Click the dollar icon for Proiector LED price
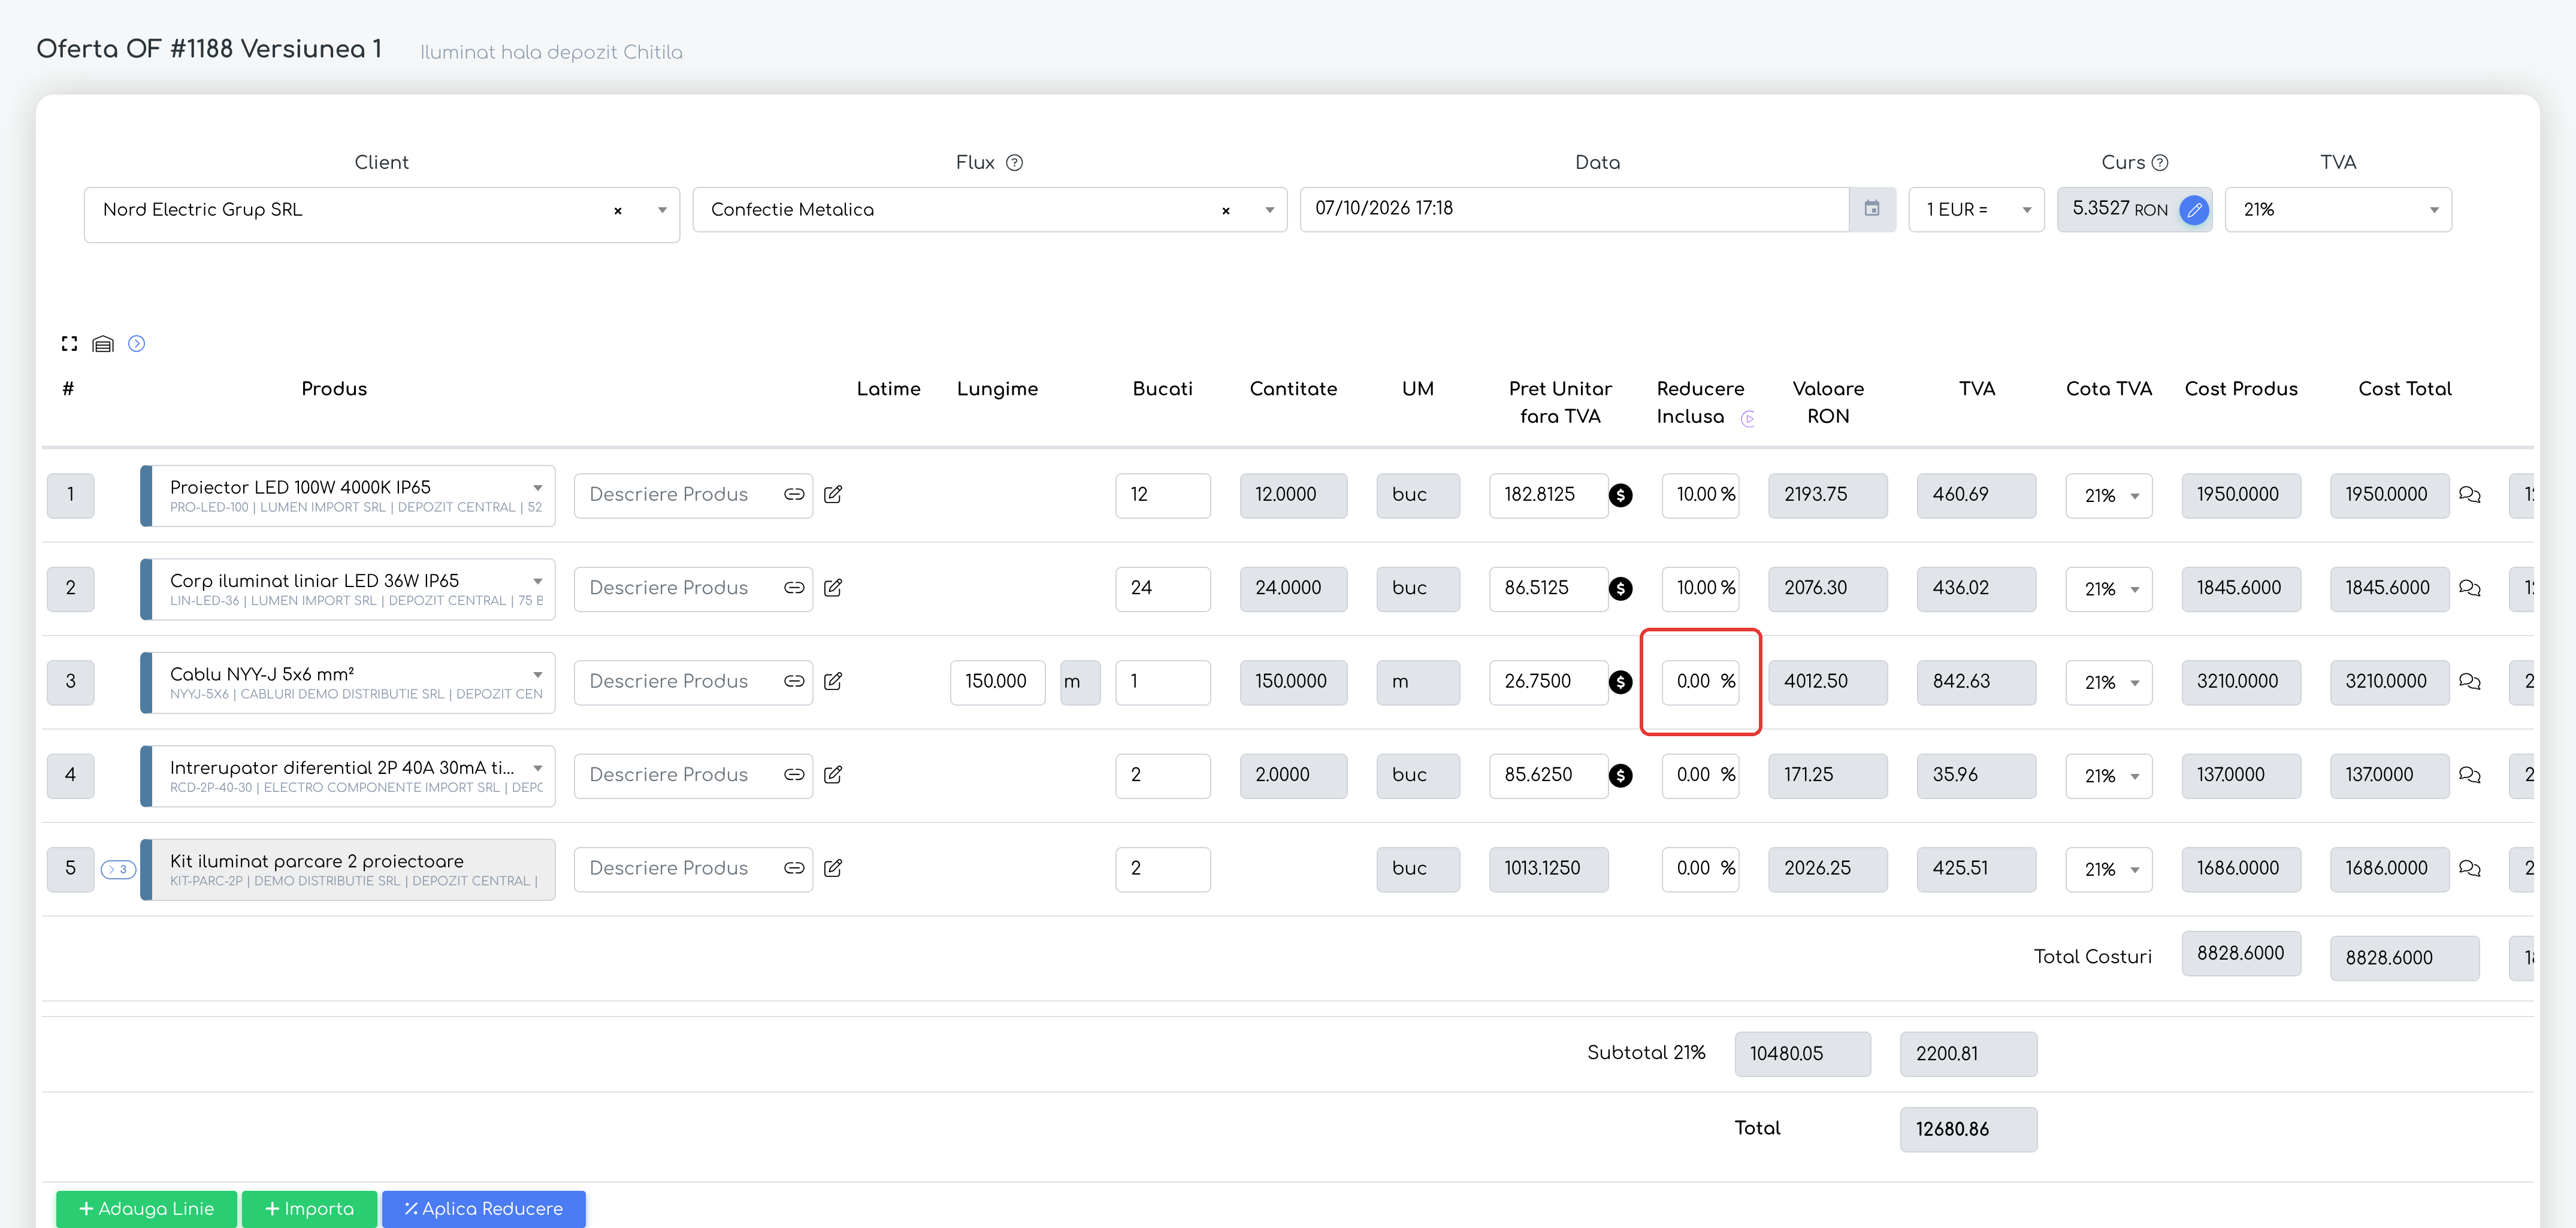This screenshot has height=1228, width=2576. [1621, 495]
